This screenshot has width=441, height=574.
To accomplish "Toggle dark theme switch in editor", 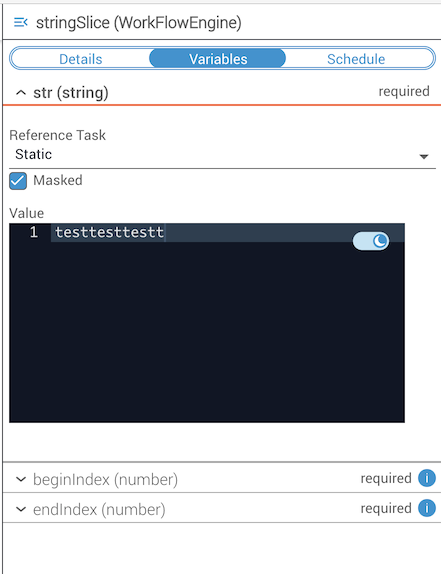I will pos(371,241).
